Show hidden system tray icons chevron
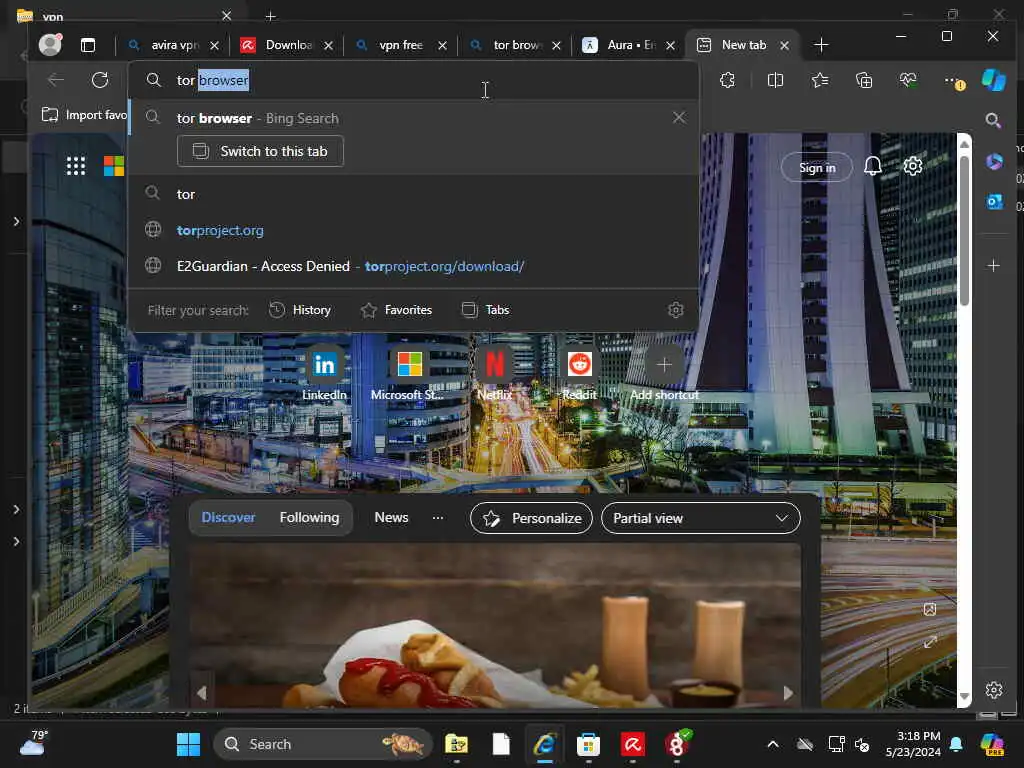The width and height of the screenshot is (1024, 768). [x=773, y=744]
